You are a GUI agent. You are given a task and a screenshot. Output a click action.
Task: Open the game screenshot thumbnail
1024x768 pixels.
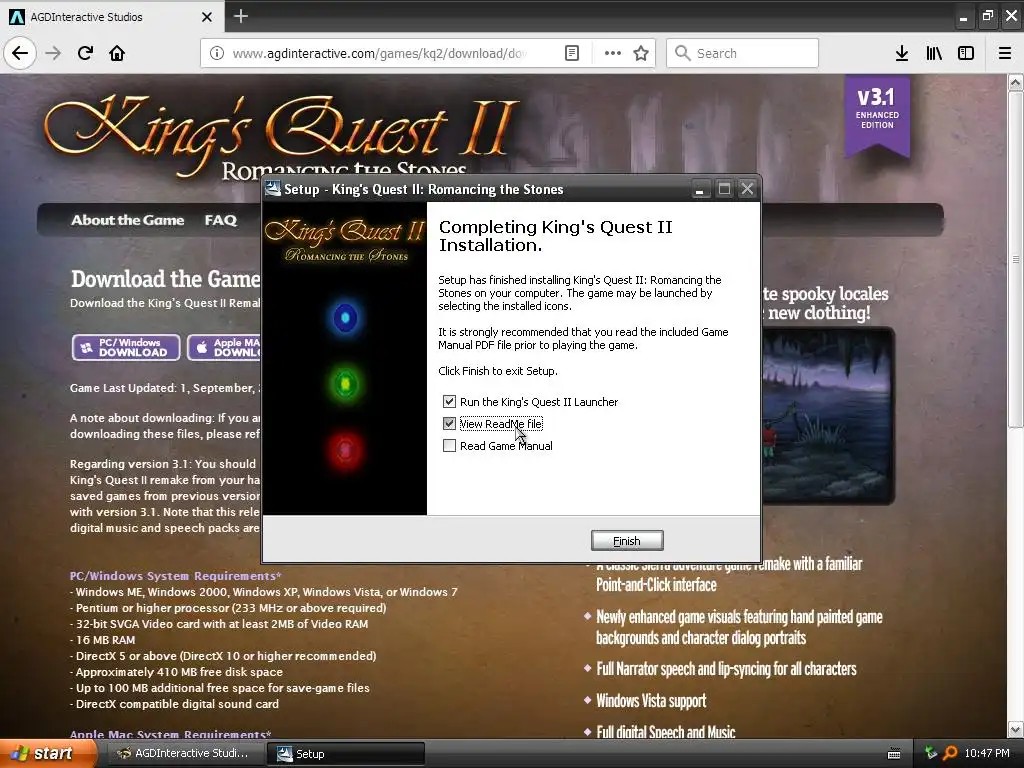click(827, 416)
